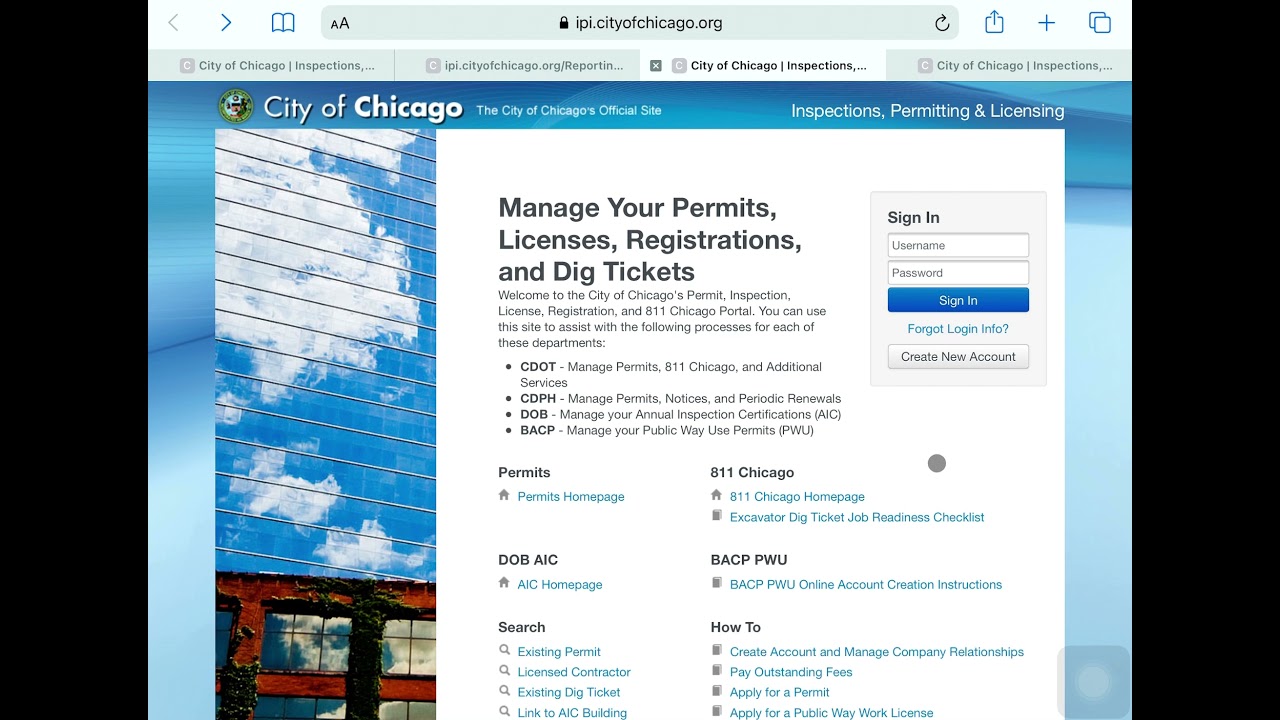
Task: Click document icon beside Excavator Dig Ticket checklist
Action: point(717,516)
